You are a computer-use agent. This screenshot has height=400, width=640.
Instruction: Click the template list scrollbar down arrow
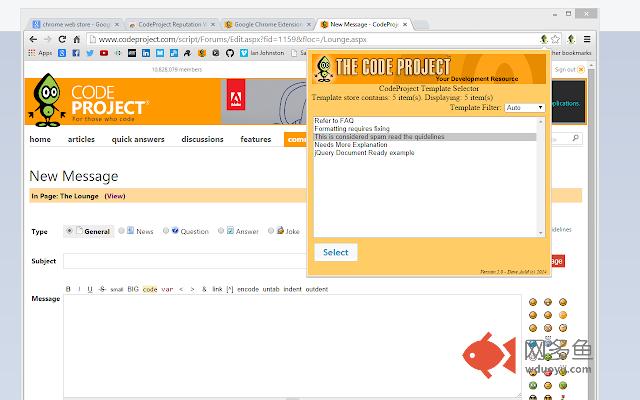[541, 233]
